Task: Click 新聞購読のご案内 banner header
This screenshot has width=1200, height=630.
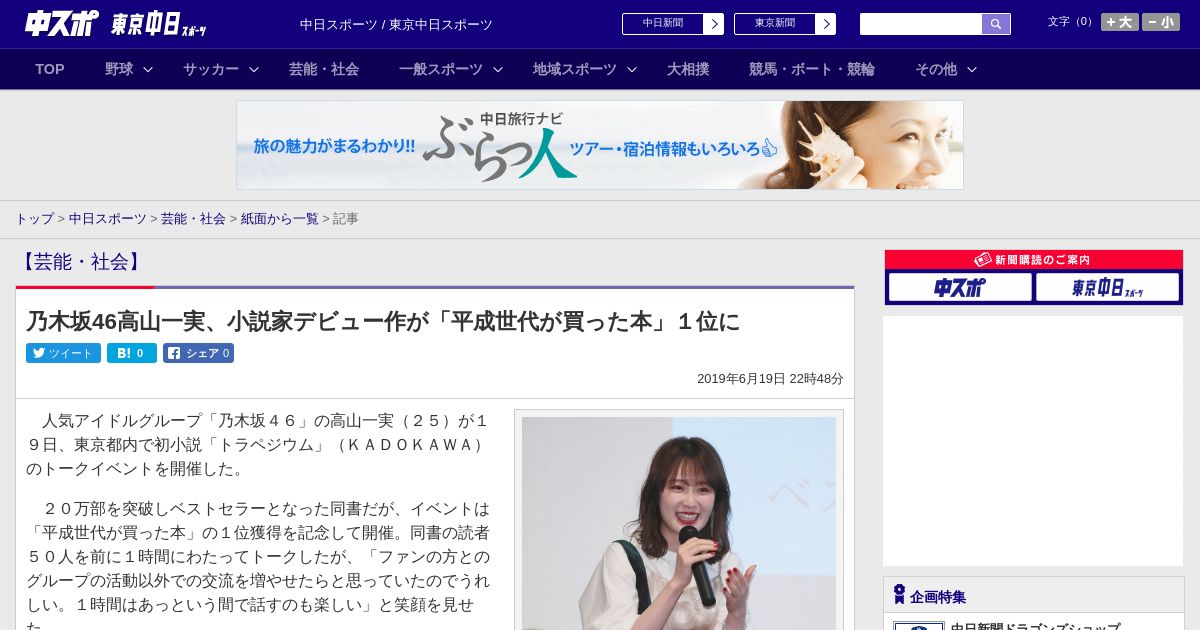Action: tap(1034, 259)
